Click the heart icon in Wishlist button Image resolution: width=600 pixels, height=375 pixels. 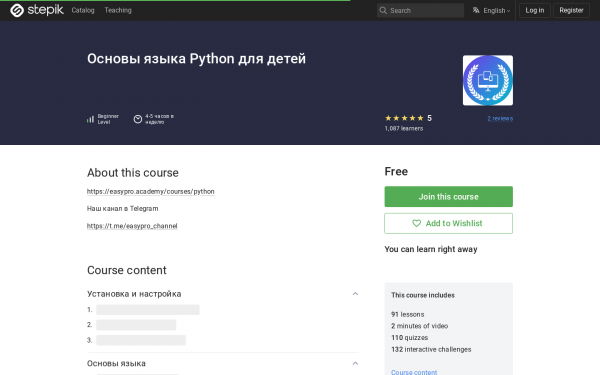click(416, 223)
